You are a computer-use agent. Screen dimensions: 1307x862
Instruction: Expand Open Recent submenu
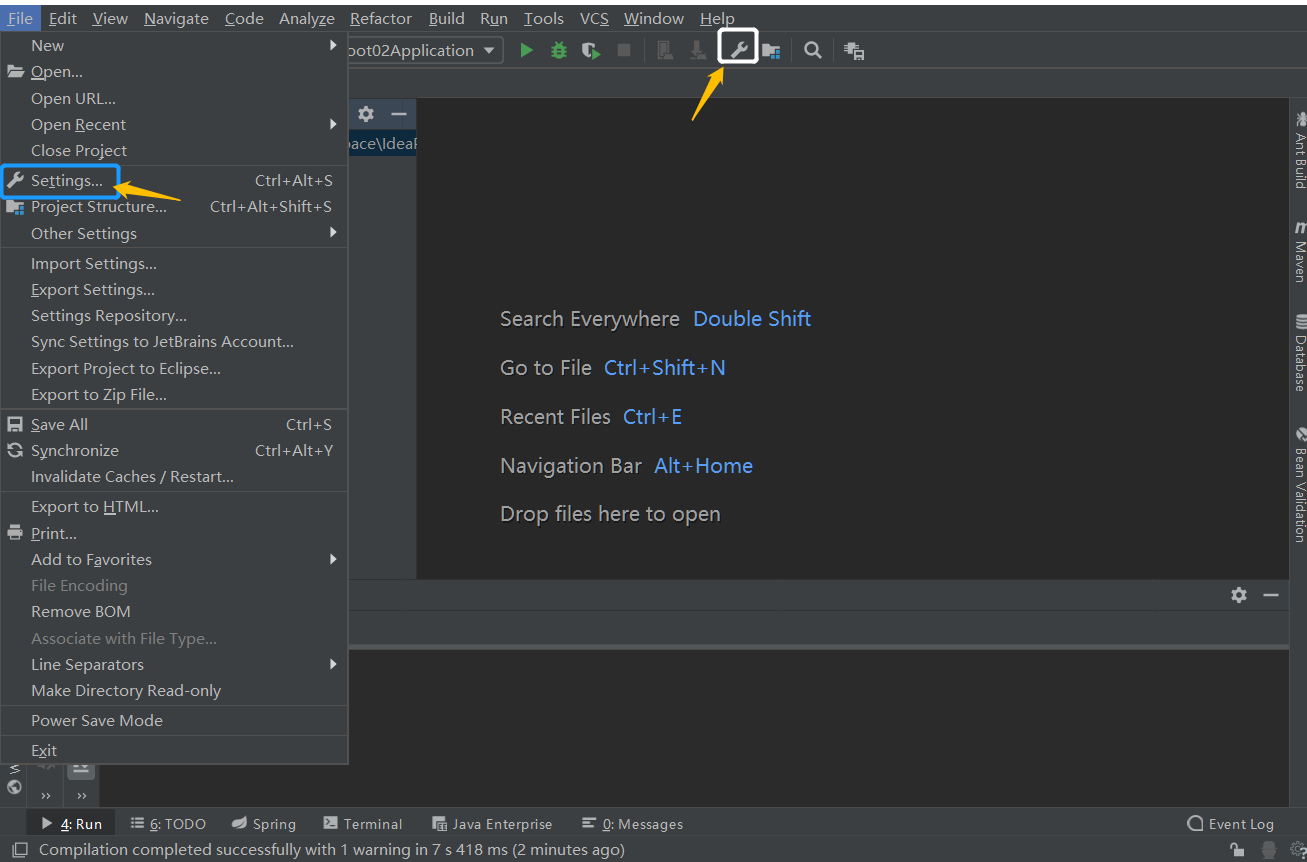[x=174, y=124]
